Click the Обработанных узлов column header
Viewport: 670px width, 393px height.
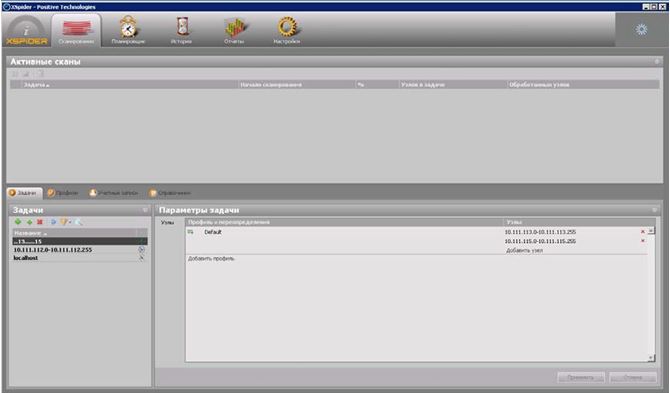tap(583, 85)
